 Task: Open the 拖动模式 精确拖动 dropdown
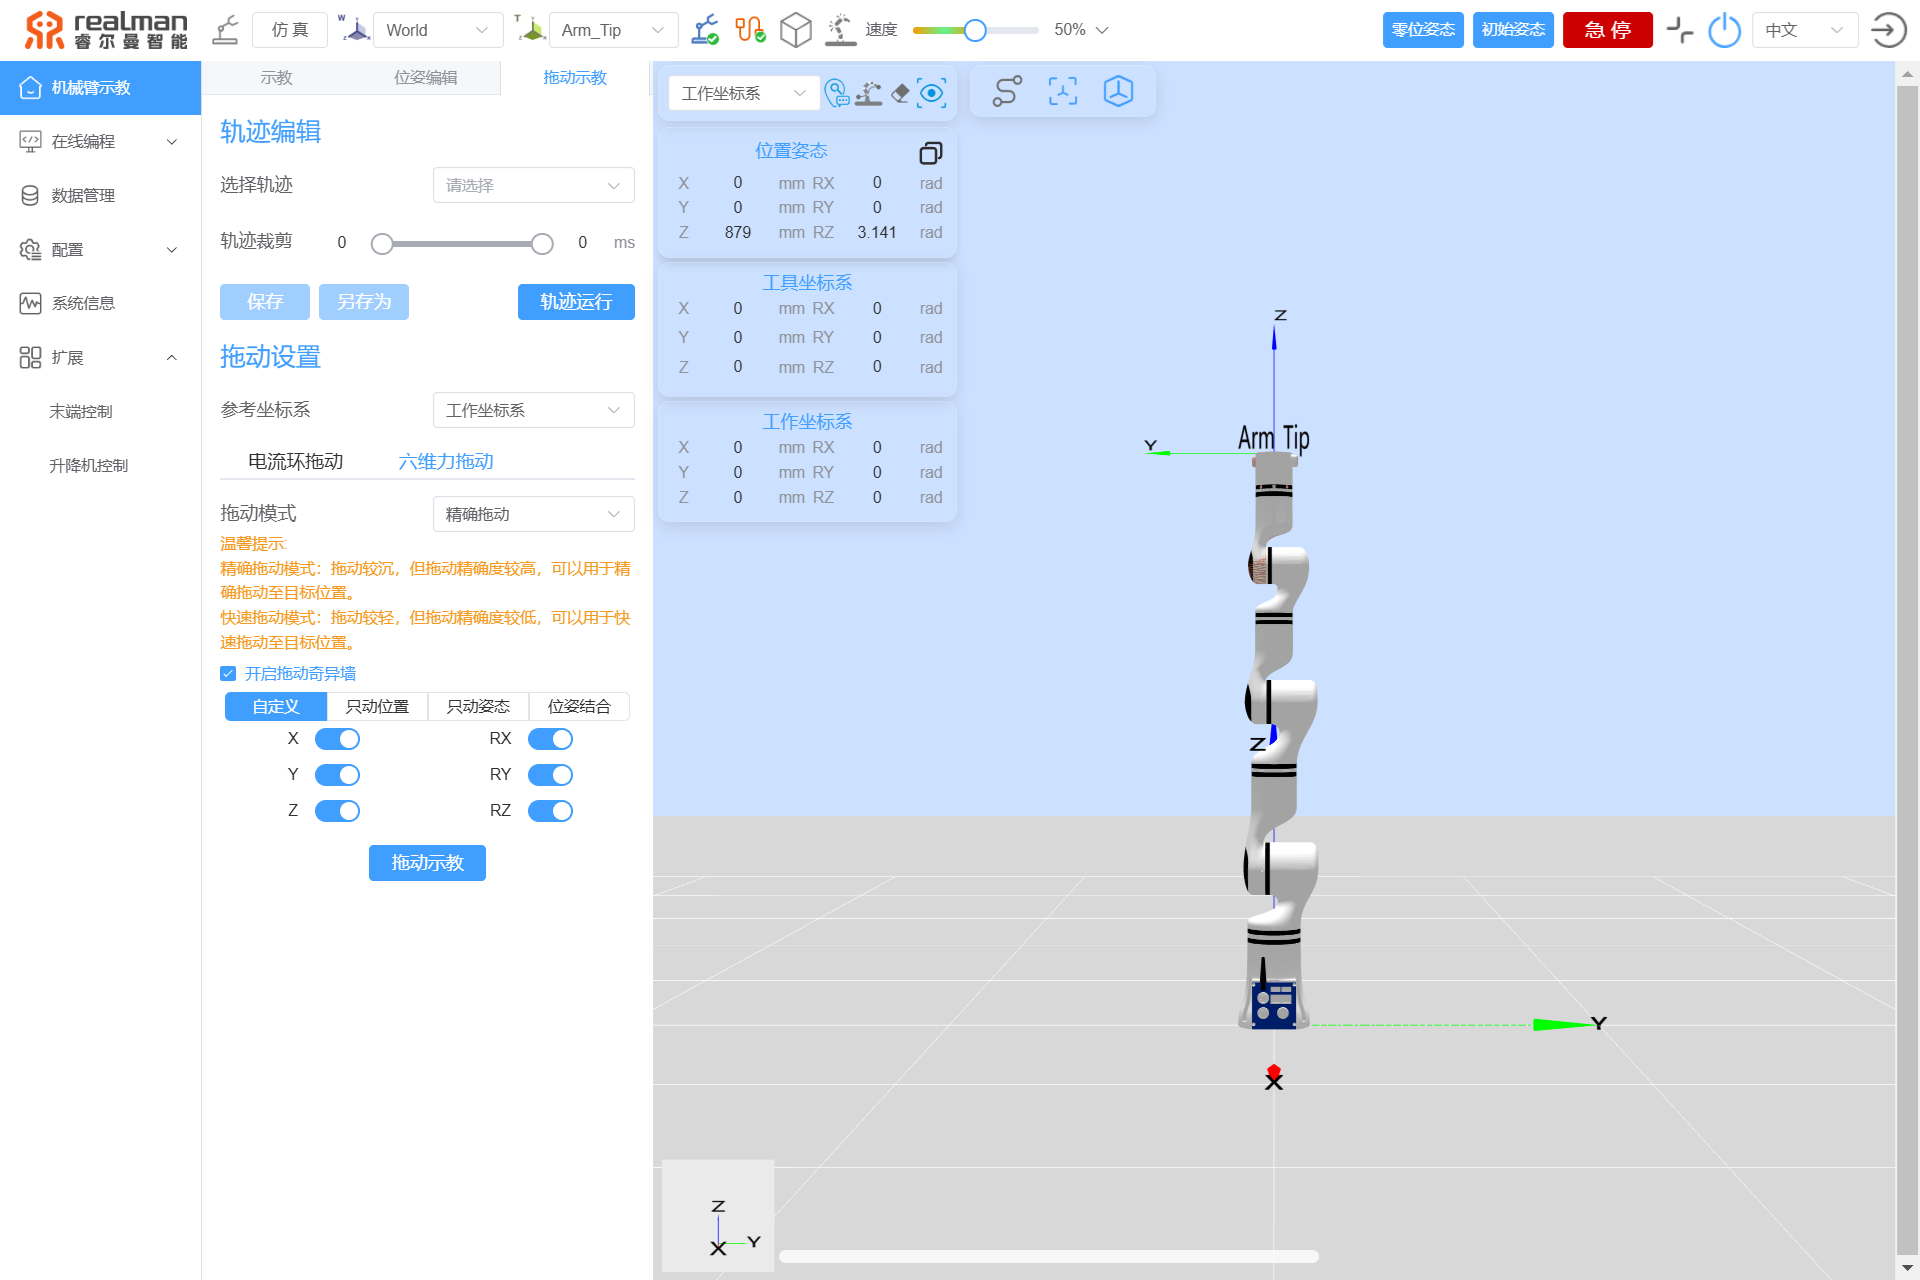pos(533,514)
